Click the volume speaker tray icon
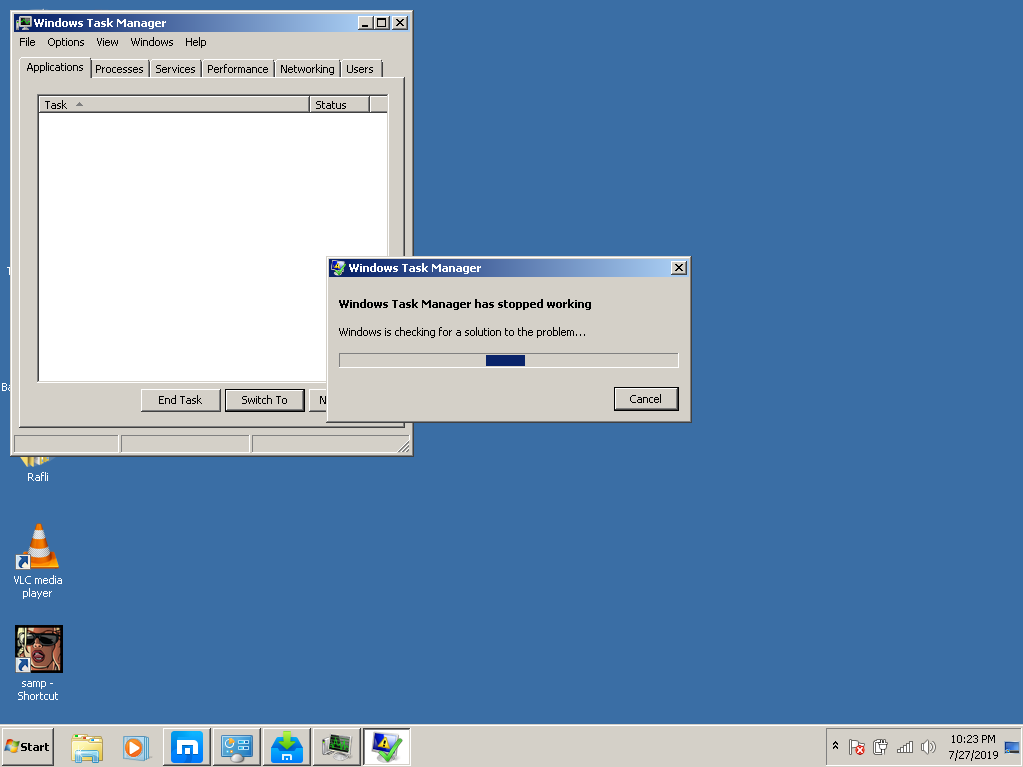The width and height of the screenshot is (1023, 767). coord(928,747)
